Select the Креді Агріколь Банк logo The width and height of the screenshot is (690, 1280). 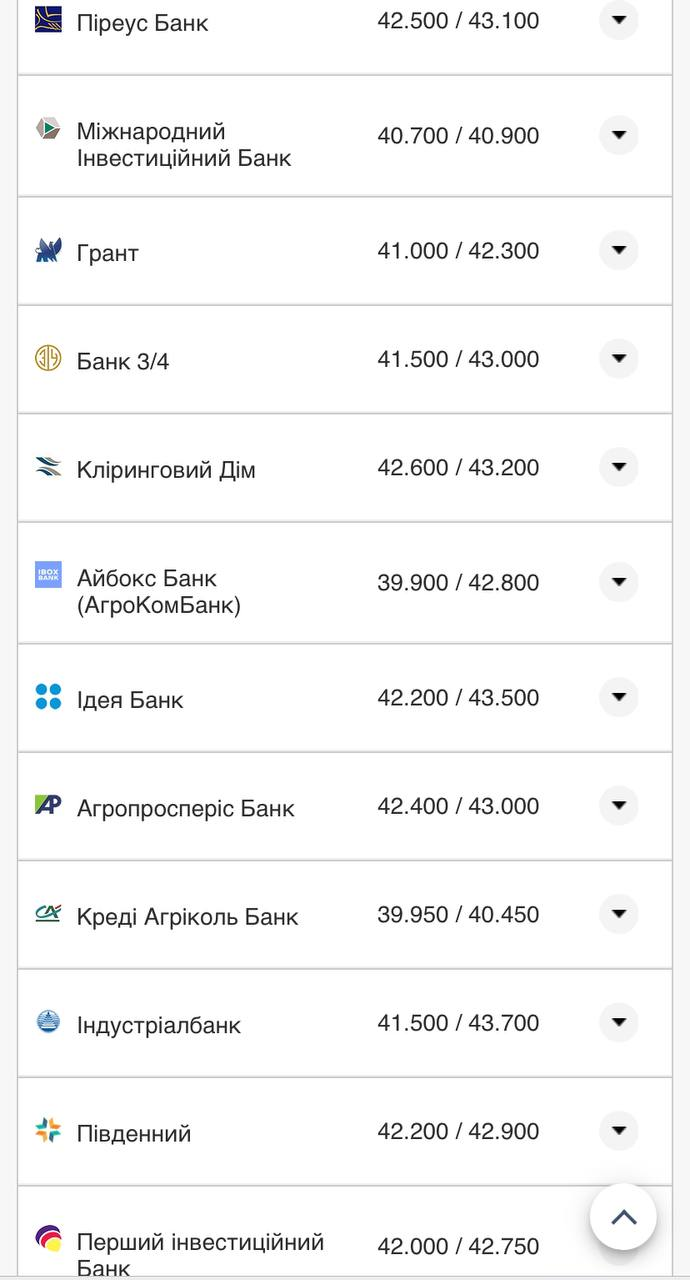click(47, 913)
